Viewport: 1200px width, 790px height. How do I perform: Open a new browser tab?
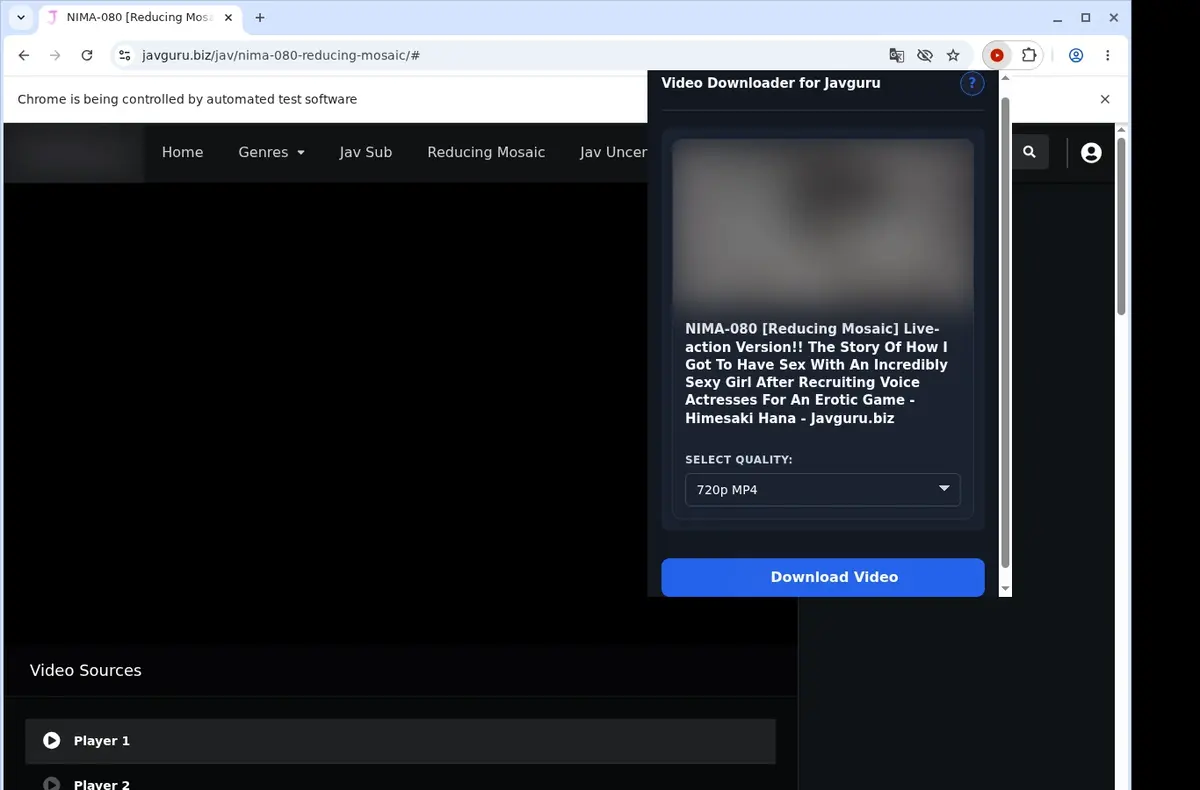point(260,17)
